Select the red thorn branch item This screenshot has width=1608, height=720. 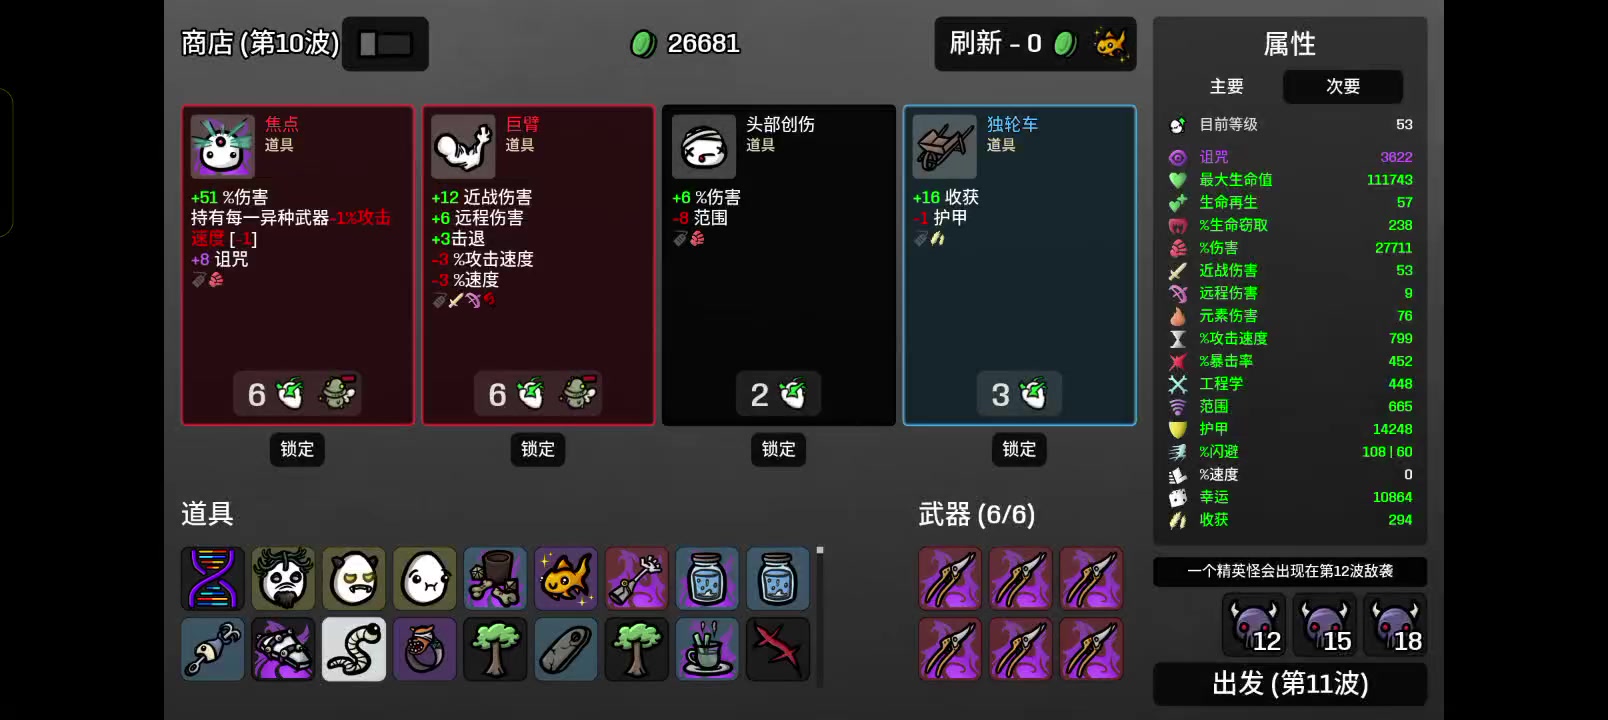pyautogui.click(x=778, y=649)
